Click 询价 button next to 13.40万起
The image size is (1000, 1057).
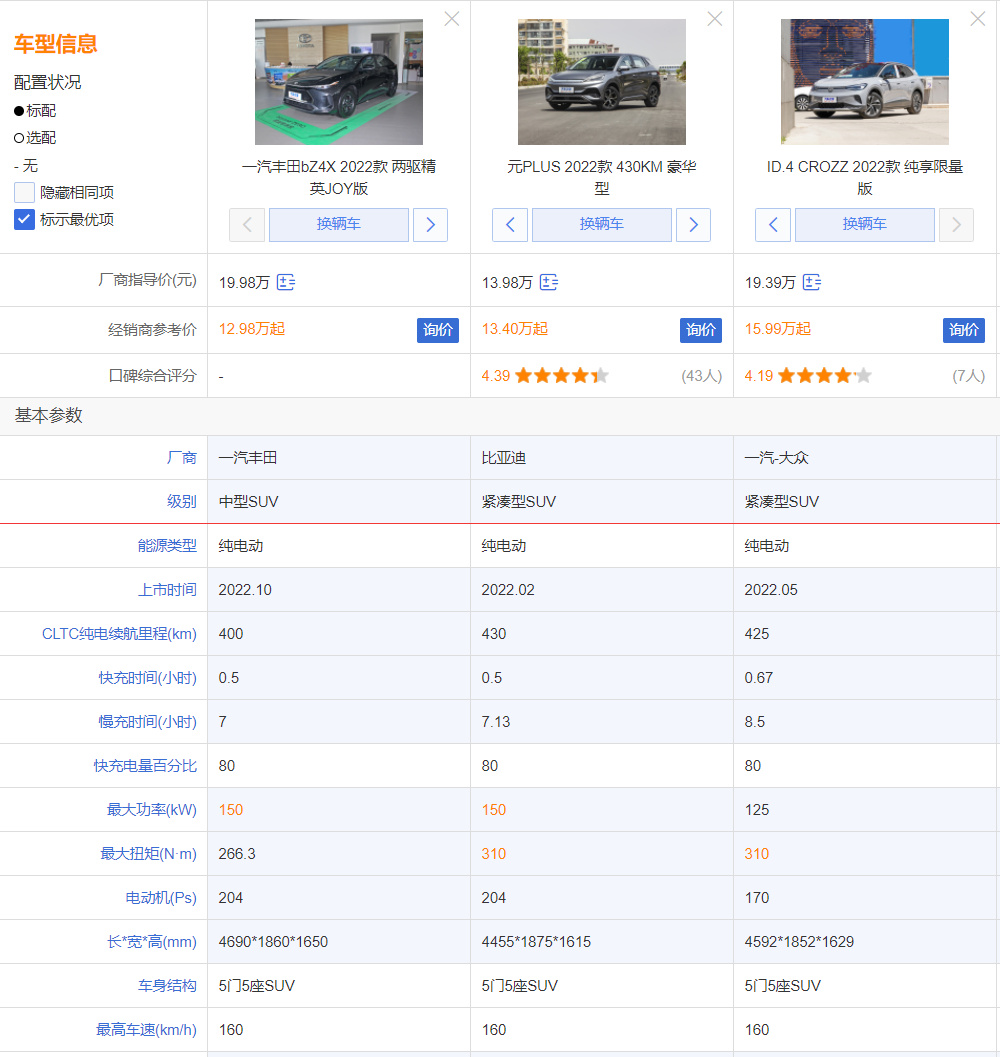point(701,330)
